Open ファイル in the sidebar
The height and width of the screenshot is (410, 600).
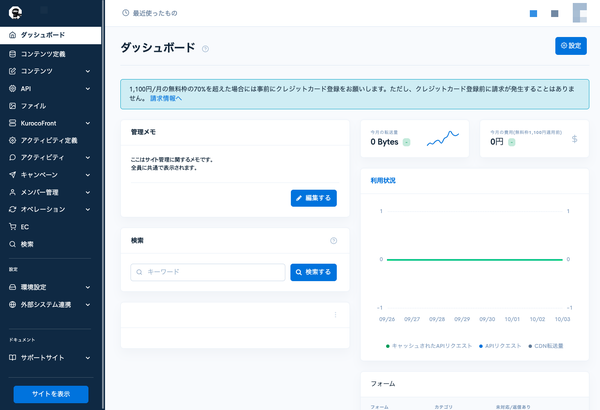tap(51, 106)
